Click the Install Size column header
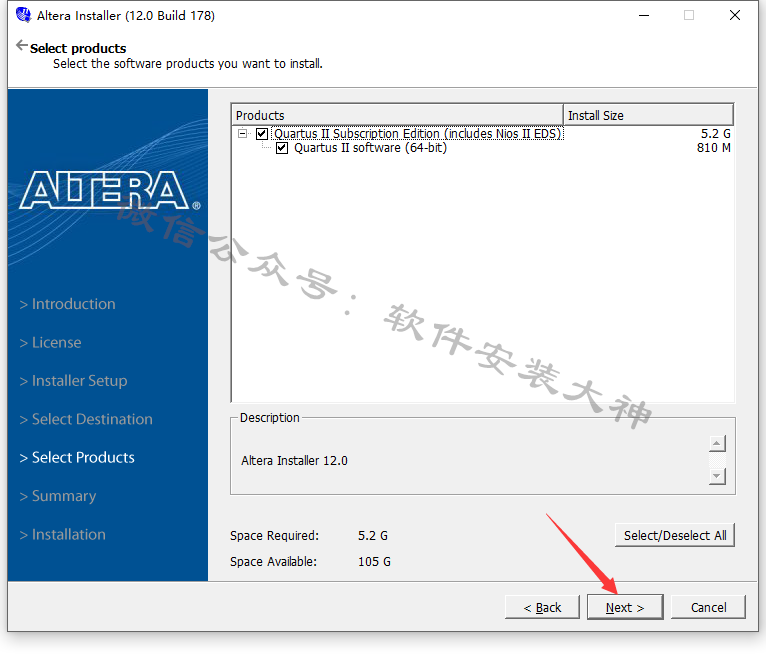The width and height of the screenshot is (766, 670). pyautogui.click(x=648, y=115)
